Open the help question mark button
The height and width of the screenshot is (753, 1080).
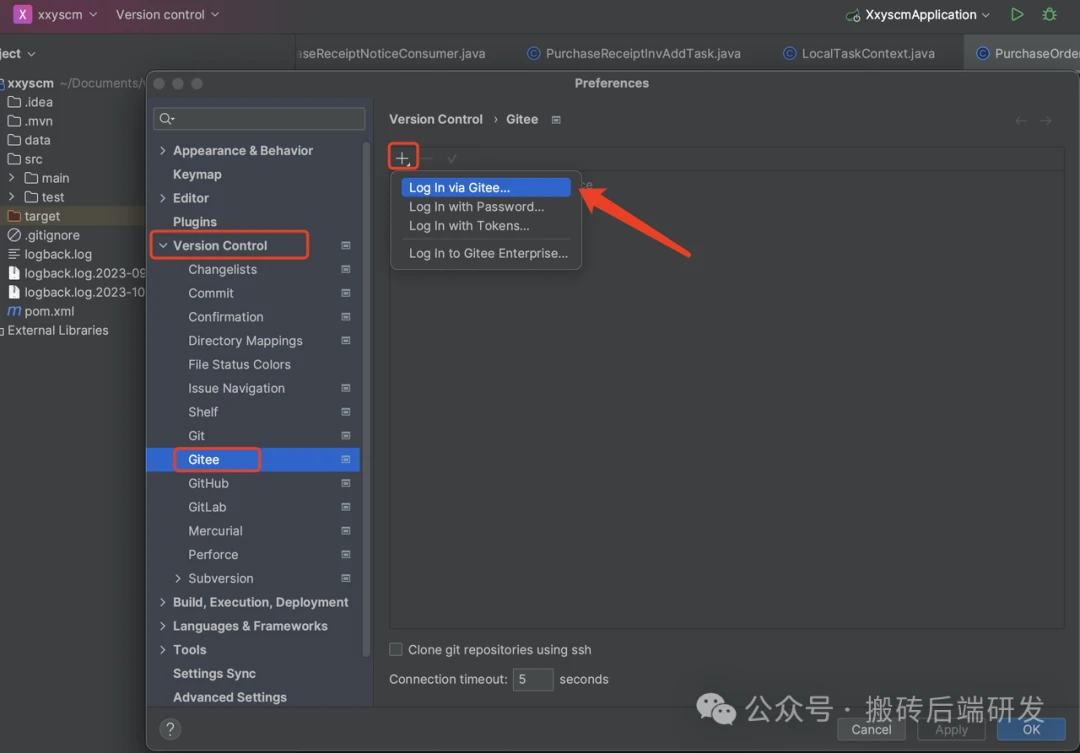click(170, 729)
